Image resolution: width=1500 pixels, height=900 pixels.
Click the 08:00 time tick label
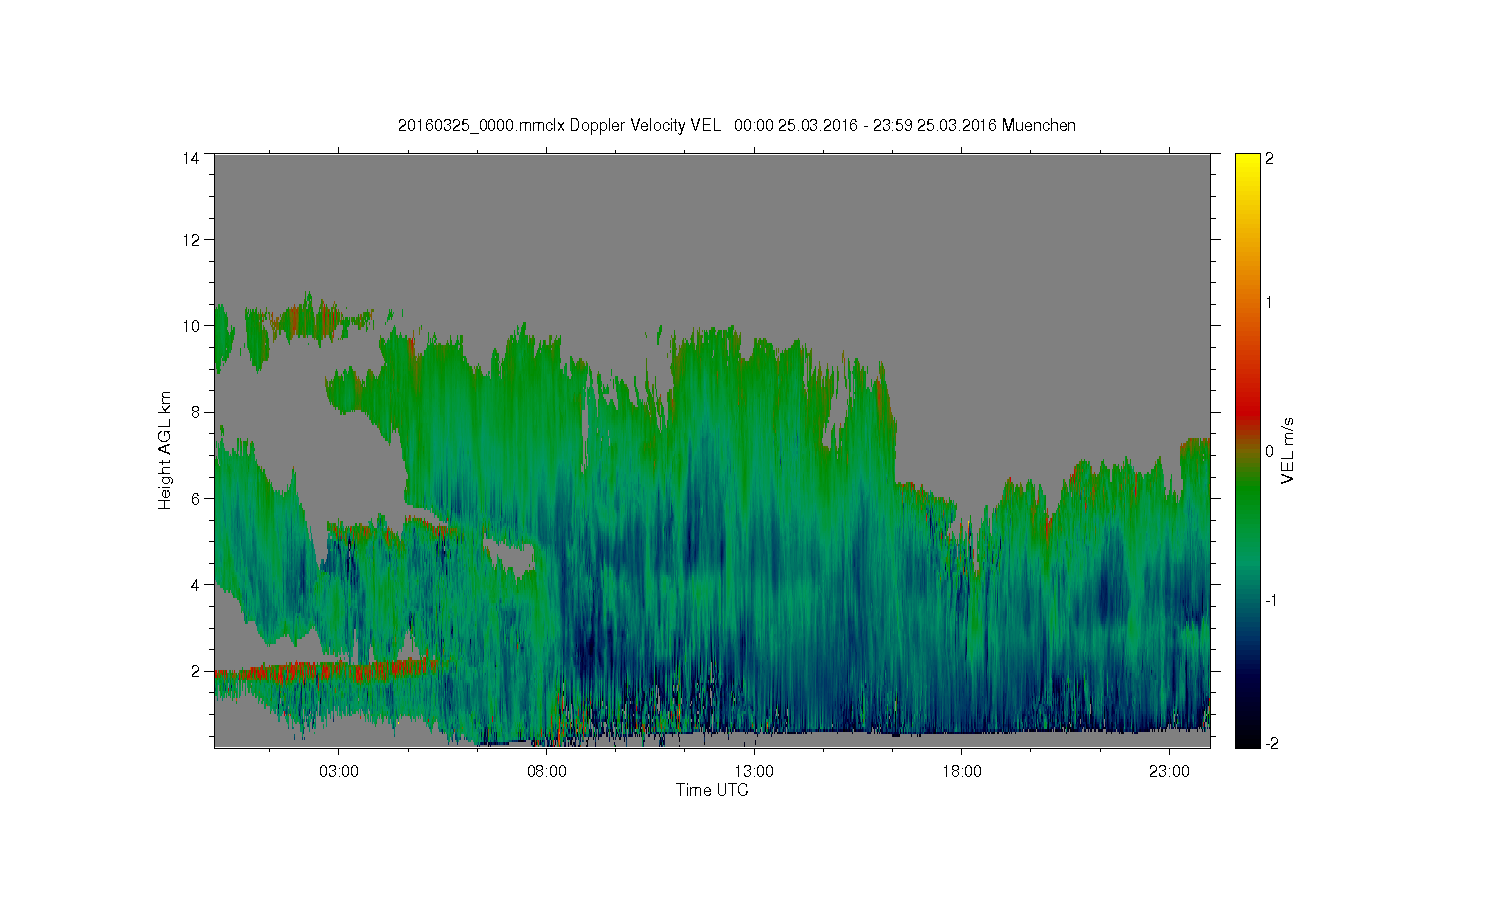tap(547, 772)
